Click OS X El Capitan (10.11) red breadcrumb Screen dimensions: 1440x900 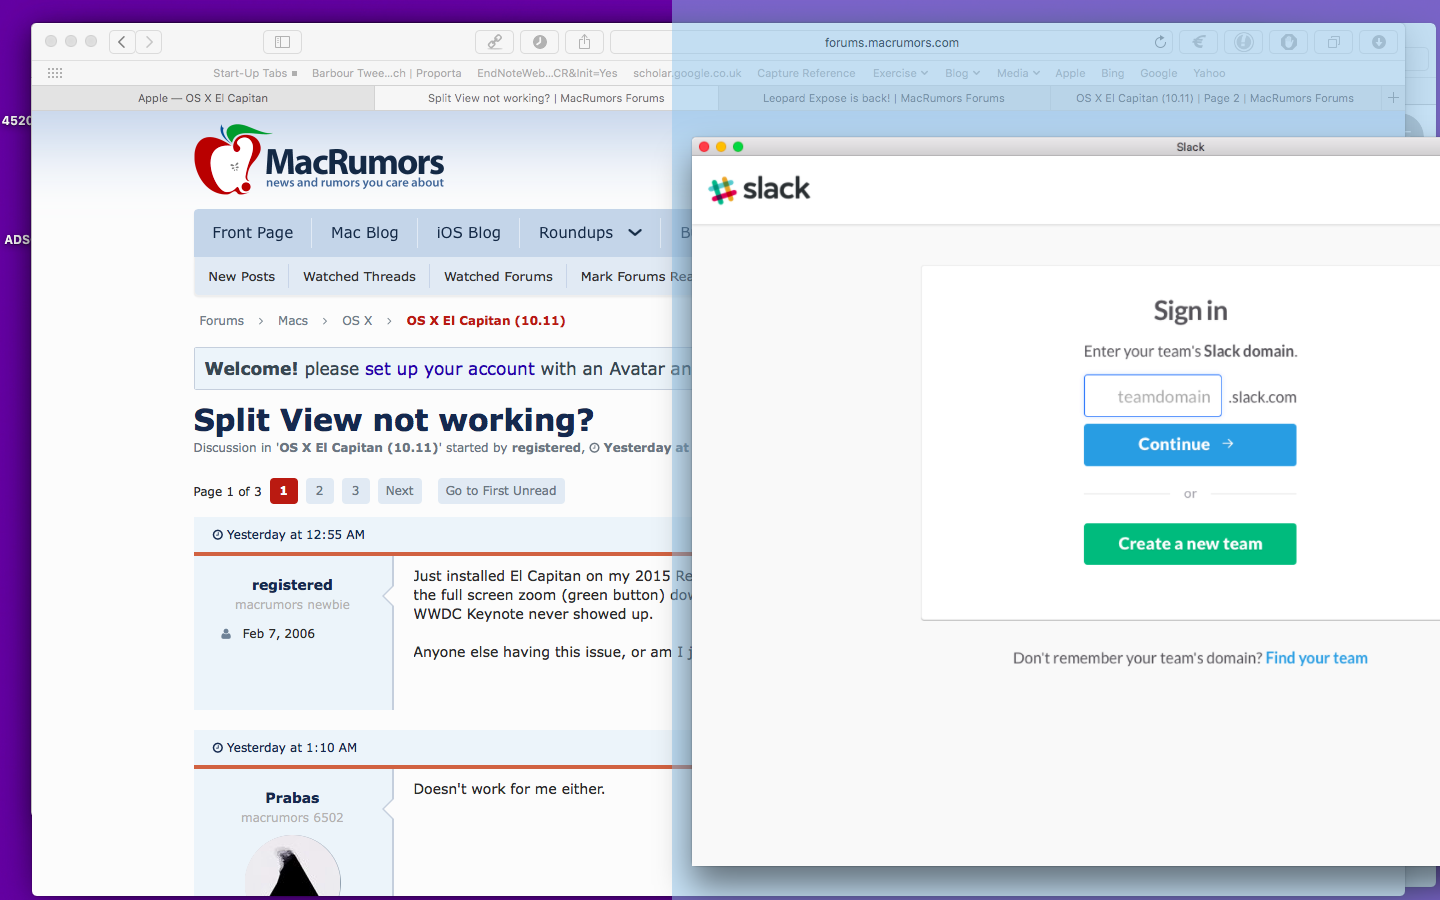tap(486, 321)
